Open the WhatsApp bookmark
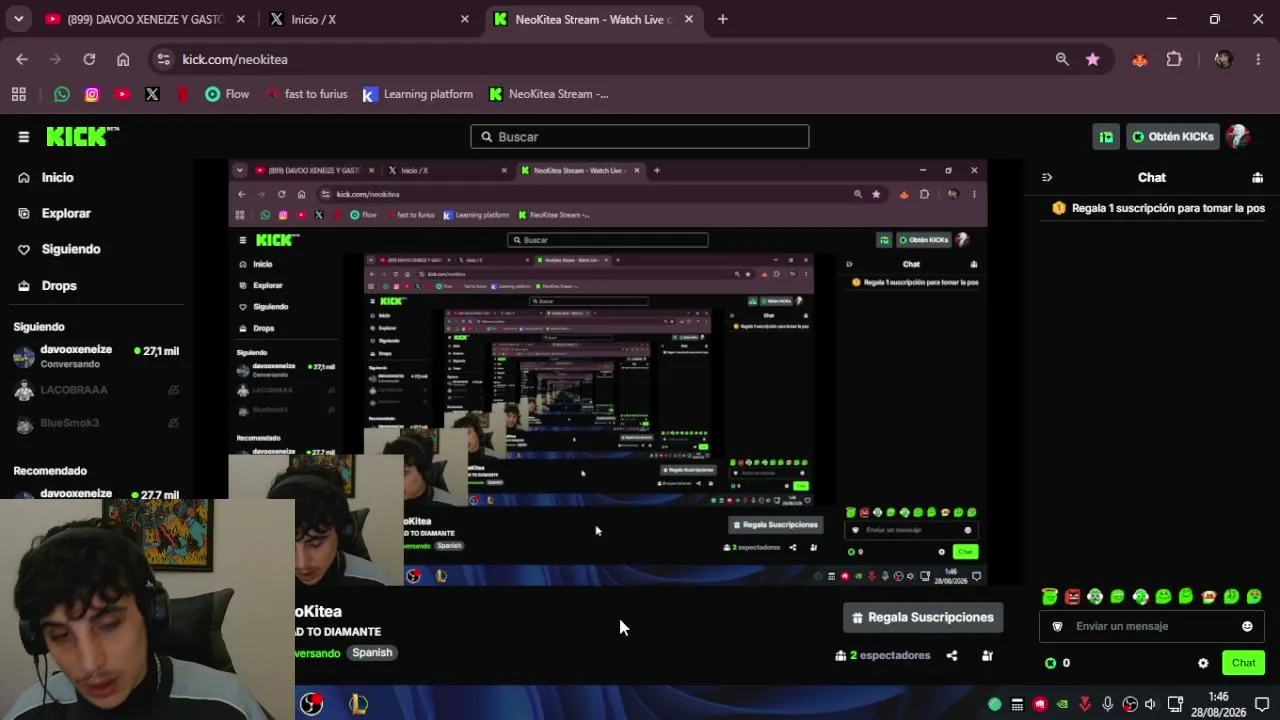Viewport: 1280px width, 720px height. coord(62,94)
